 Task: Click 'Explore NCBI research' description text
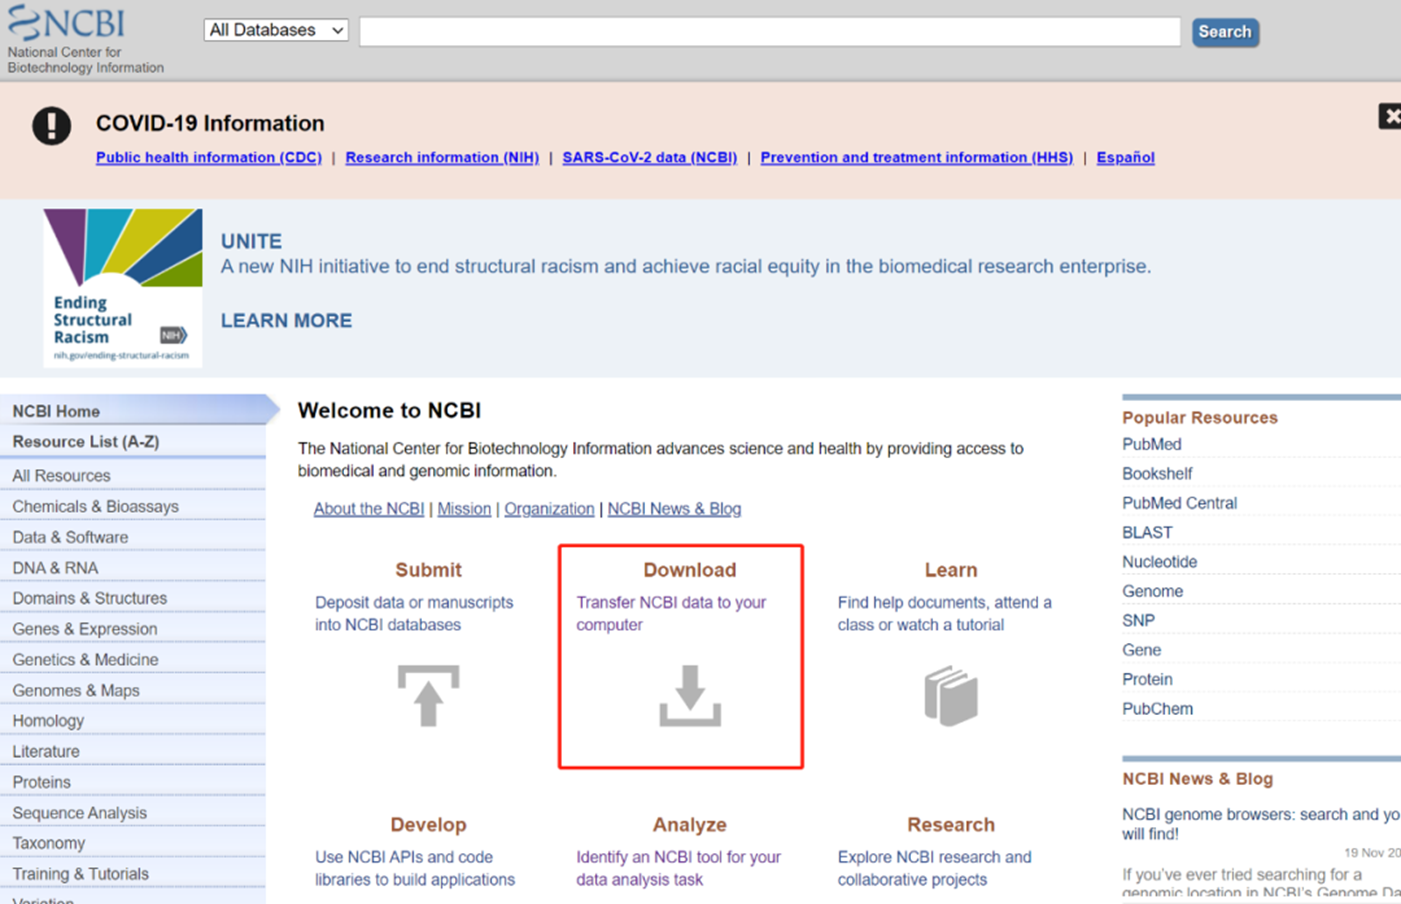[x=934, y=868]
